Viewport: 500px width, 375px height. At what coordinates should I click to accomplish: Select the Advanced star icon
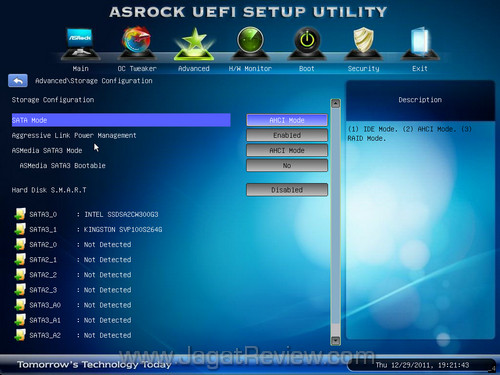tap(194, 44)
